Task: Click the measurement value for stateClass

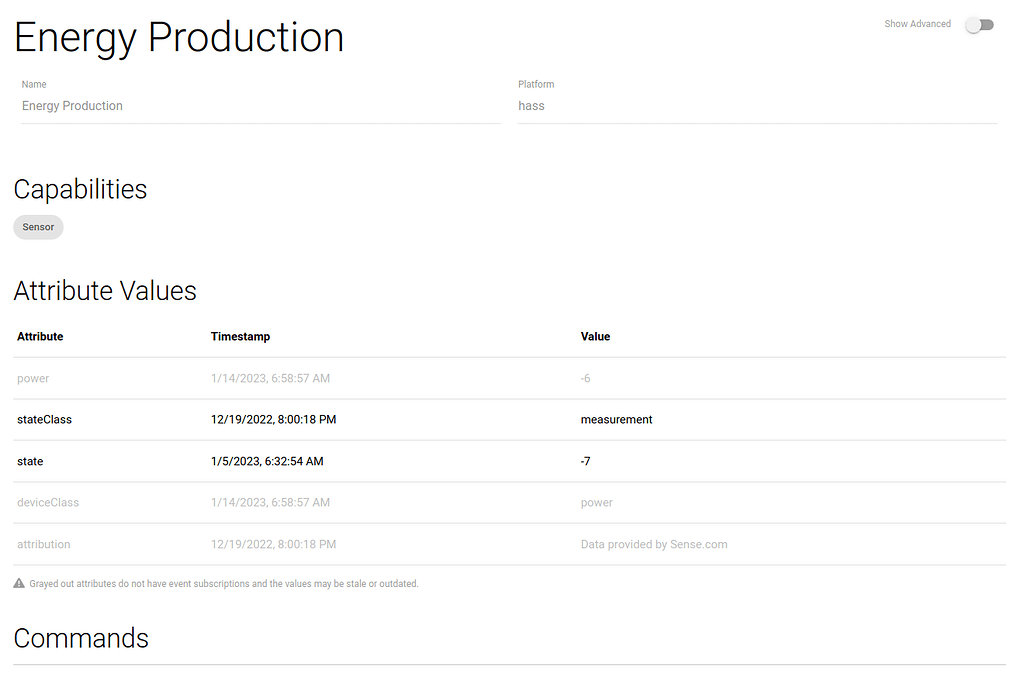Action: click(x=616, y=419)
